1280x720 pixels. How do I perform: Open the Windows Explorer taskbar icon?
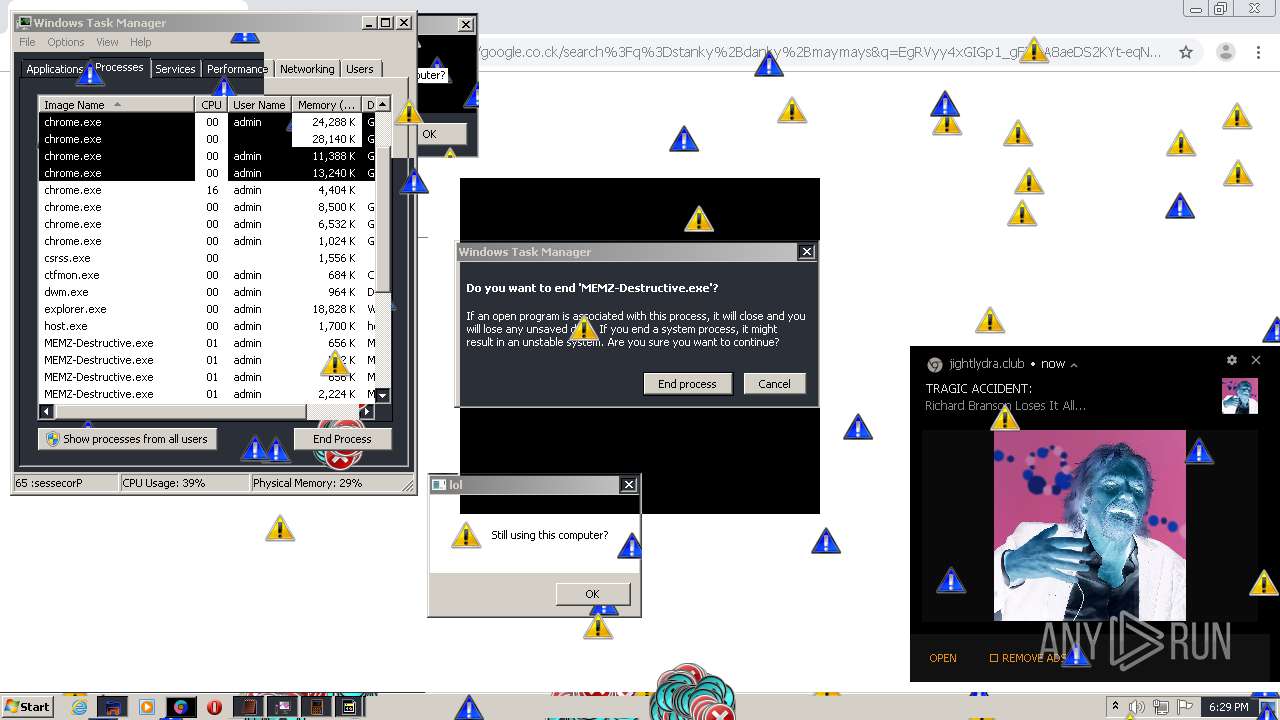(113, 707)
